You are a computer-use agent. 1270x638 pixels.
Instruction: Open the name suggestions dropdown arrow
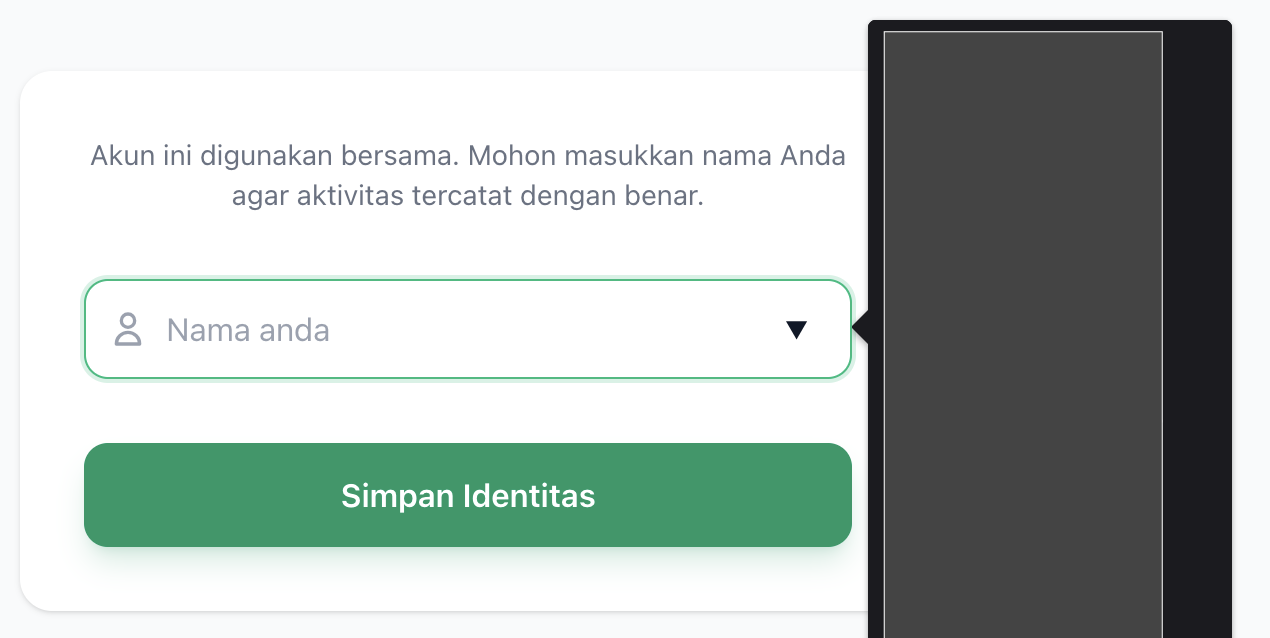pyautogui.click(x=796, y=330)
